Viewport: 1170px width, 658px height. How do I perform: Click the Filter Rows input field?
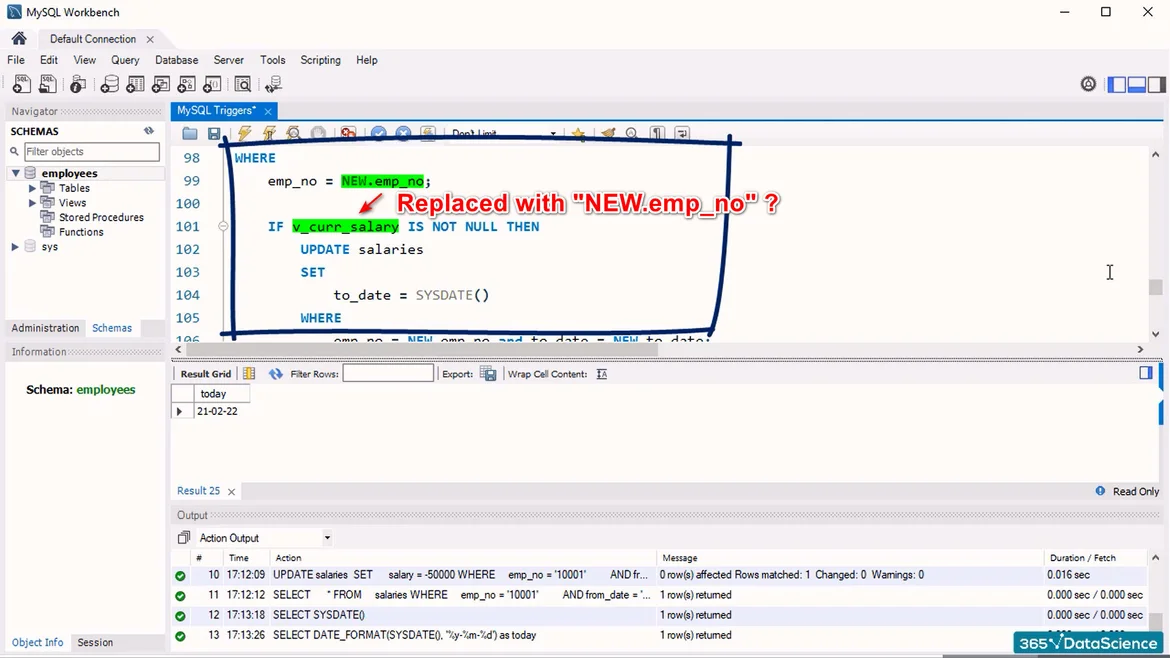[388, 374]
